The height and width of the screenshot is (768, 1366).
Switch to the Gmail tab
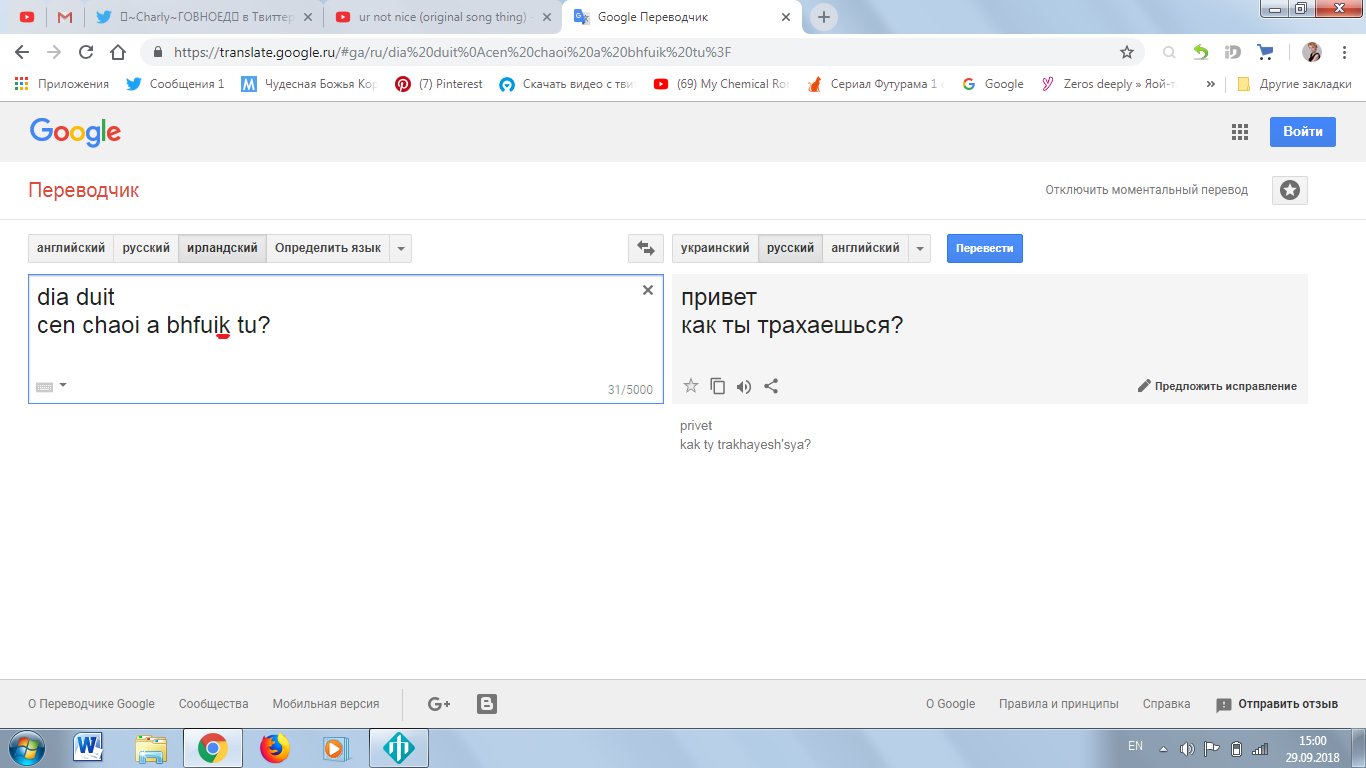65,17
